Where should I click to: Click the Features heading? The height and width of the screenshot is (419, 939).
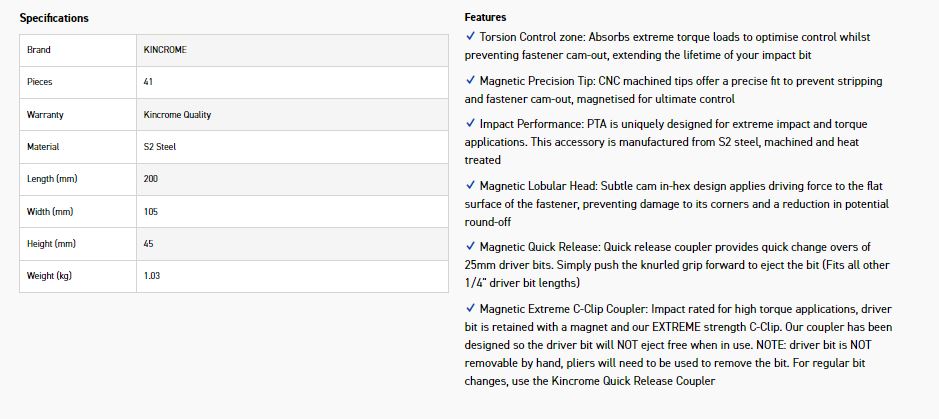coord(485,17)
